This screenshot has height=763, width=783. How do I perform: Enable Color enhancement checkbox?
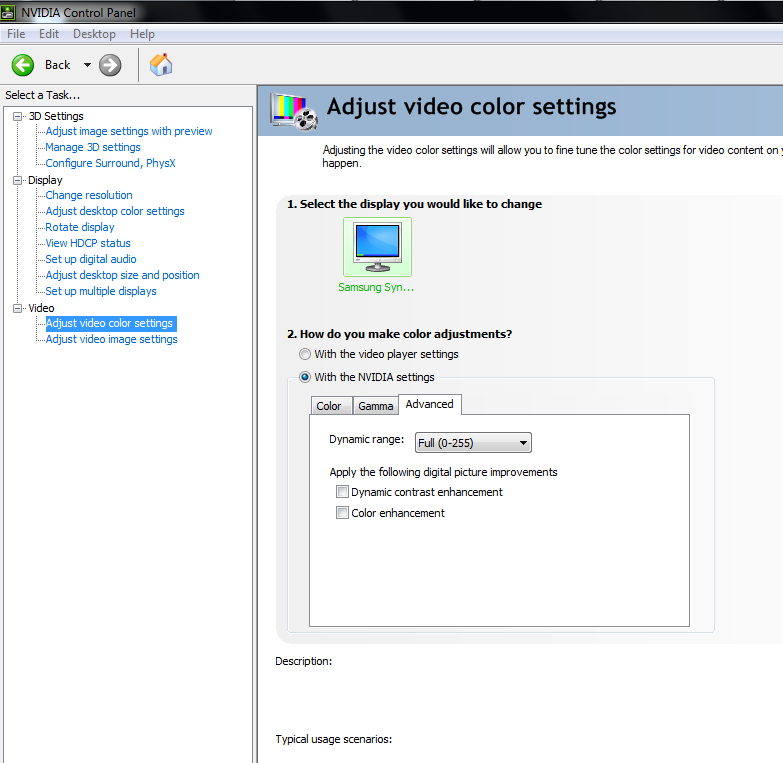coord(342,513)
